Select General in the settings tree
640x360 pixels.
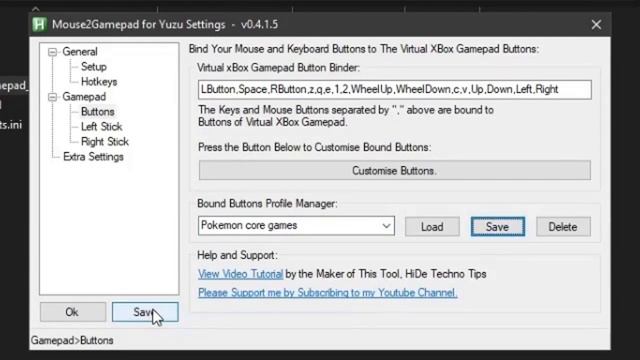[x=80, y=52]
